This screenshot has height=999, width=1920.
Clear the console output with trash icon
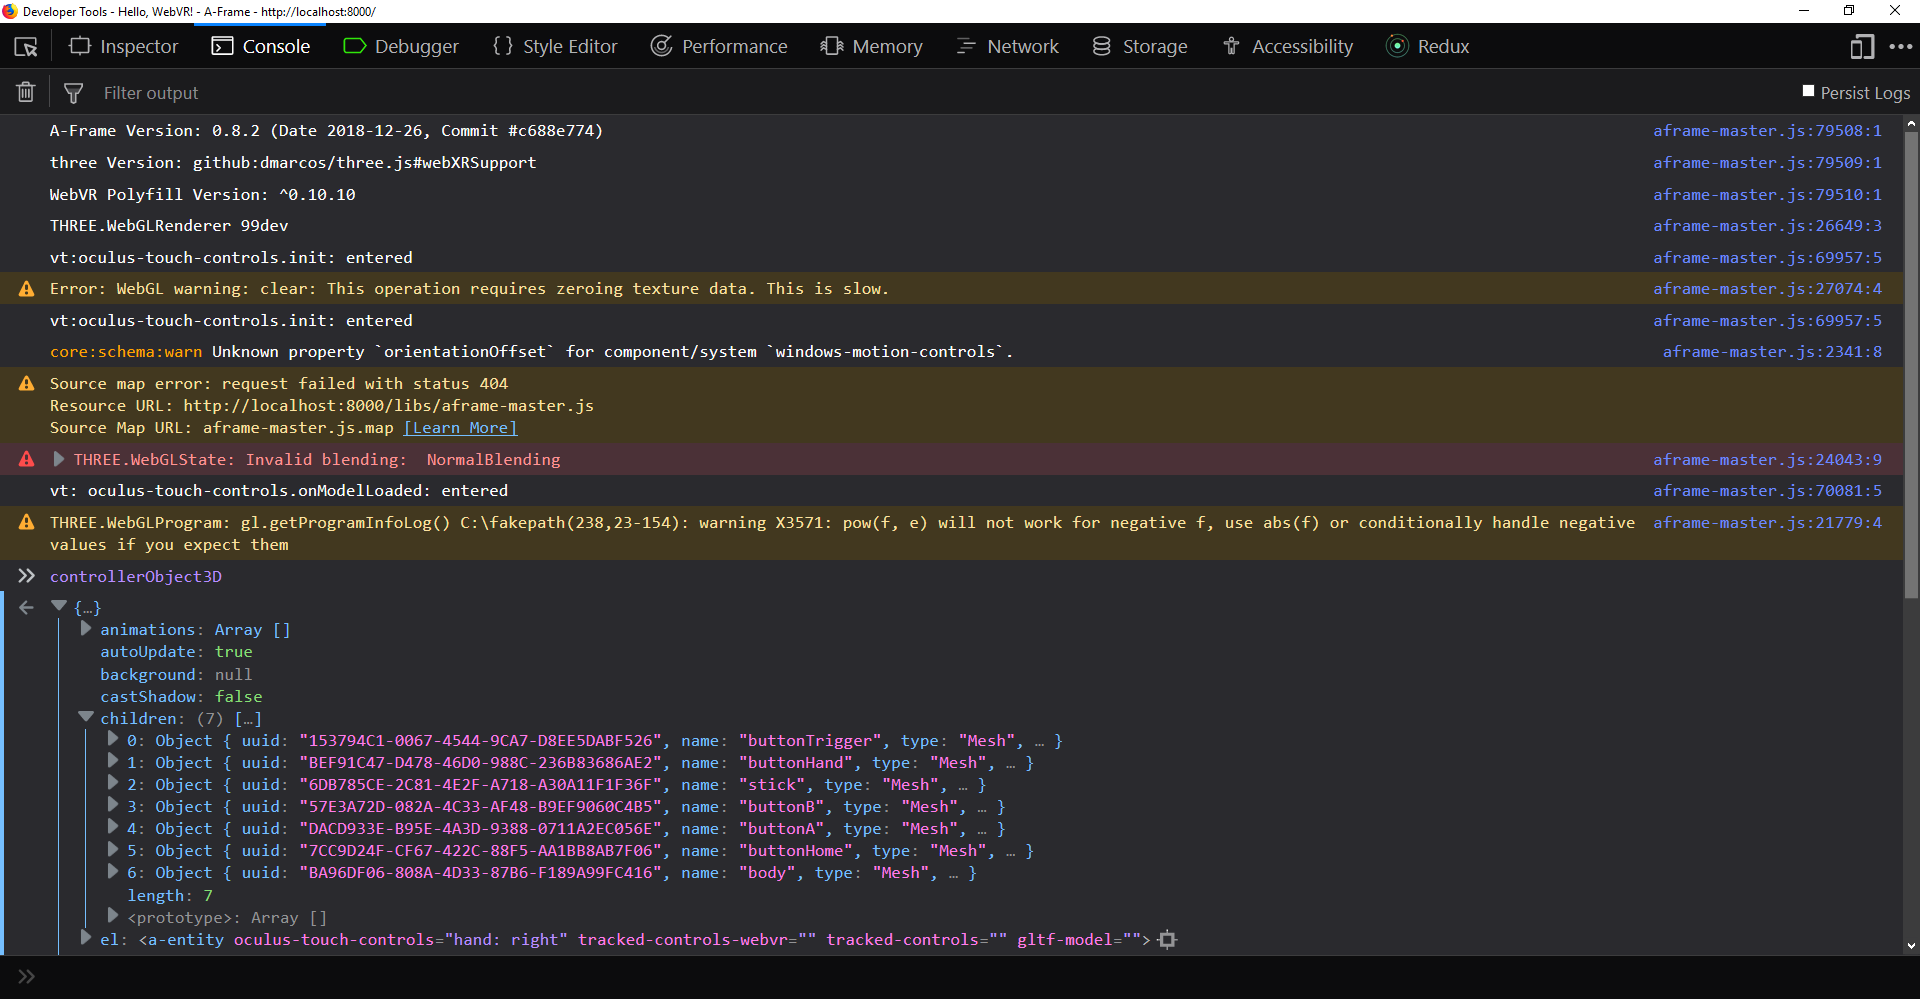[x=25, y=91]
